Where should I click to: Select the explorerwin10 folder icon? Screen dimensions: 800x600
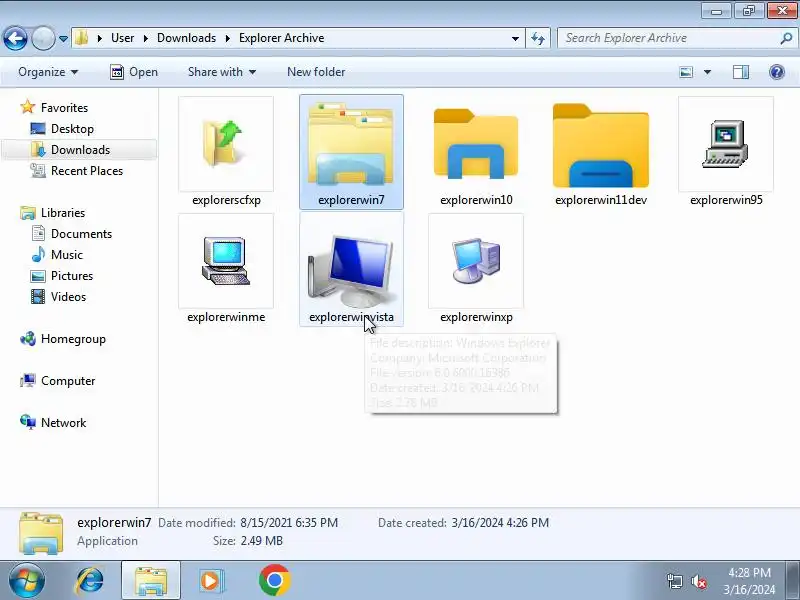tap(476, 144)
